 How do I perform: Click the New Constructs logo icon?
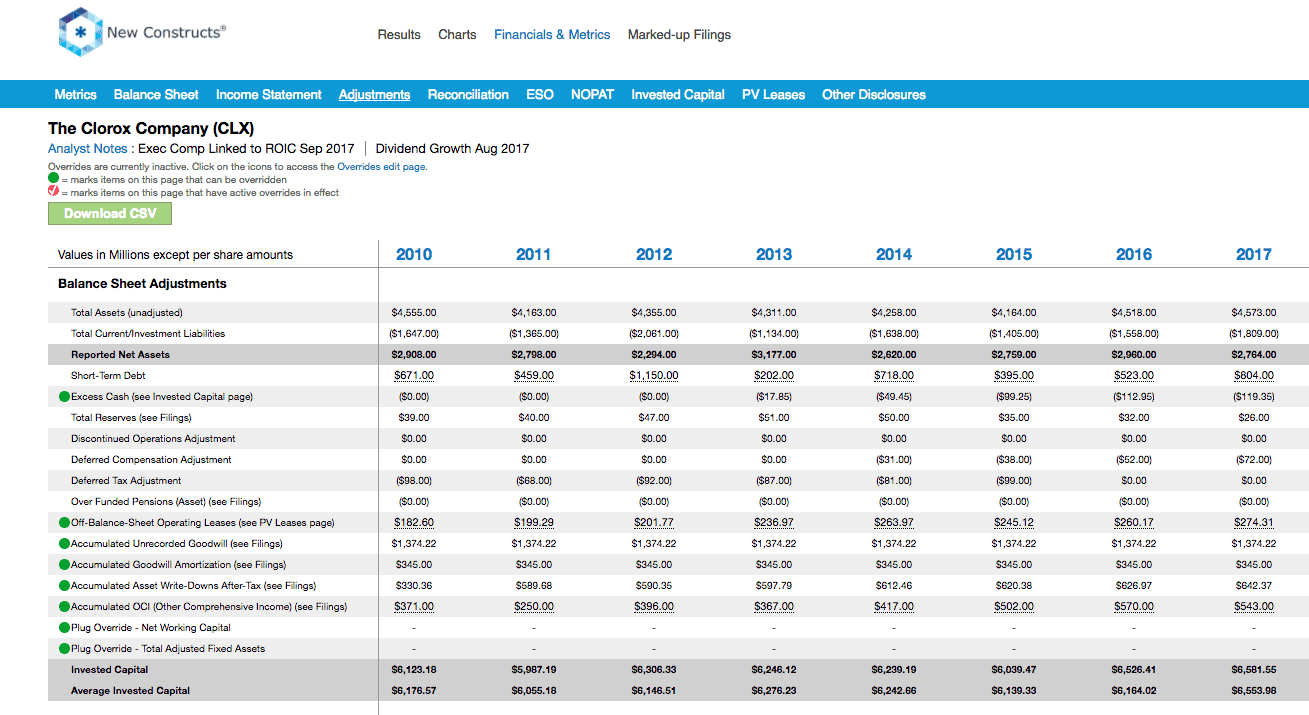pyautogui.click(x=80, y=33)
